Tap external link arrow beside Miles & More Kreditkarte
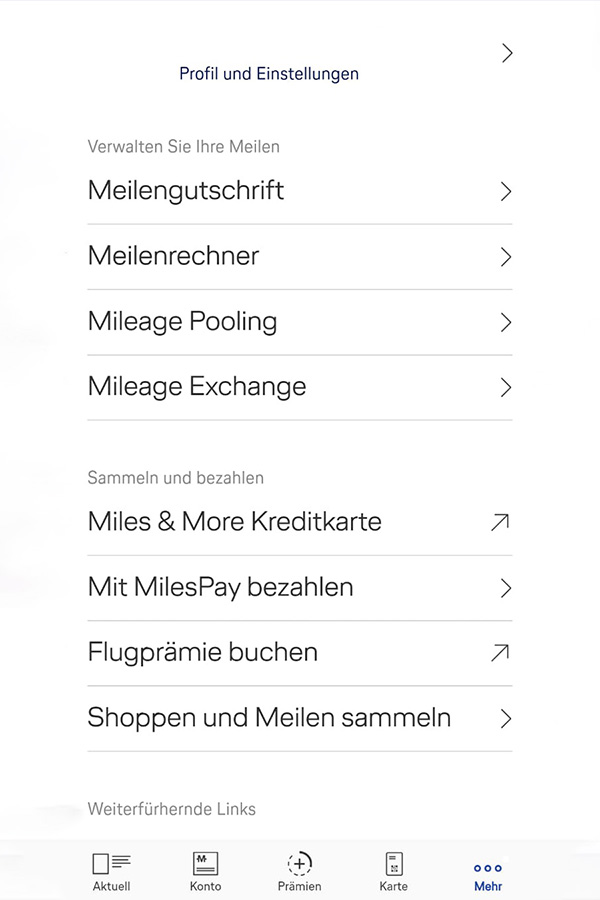600x900 pixels. tap(500, 521)
